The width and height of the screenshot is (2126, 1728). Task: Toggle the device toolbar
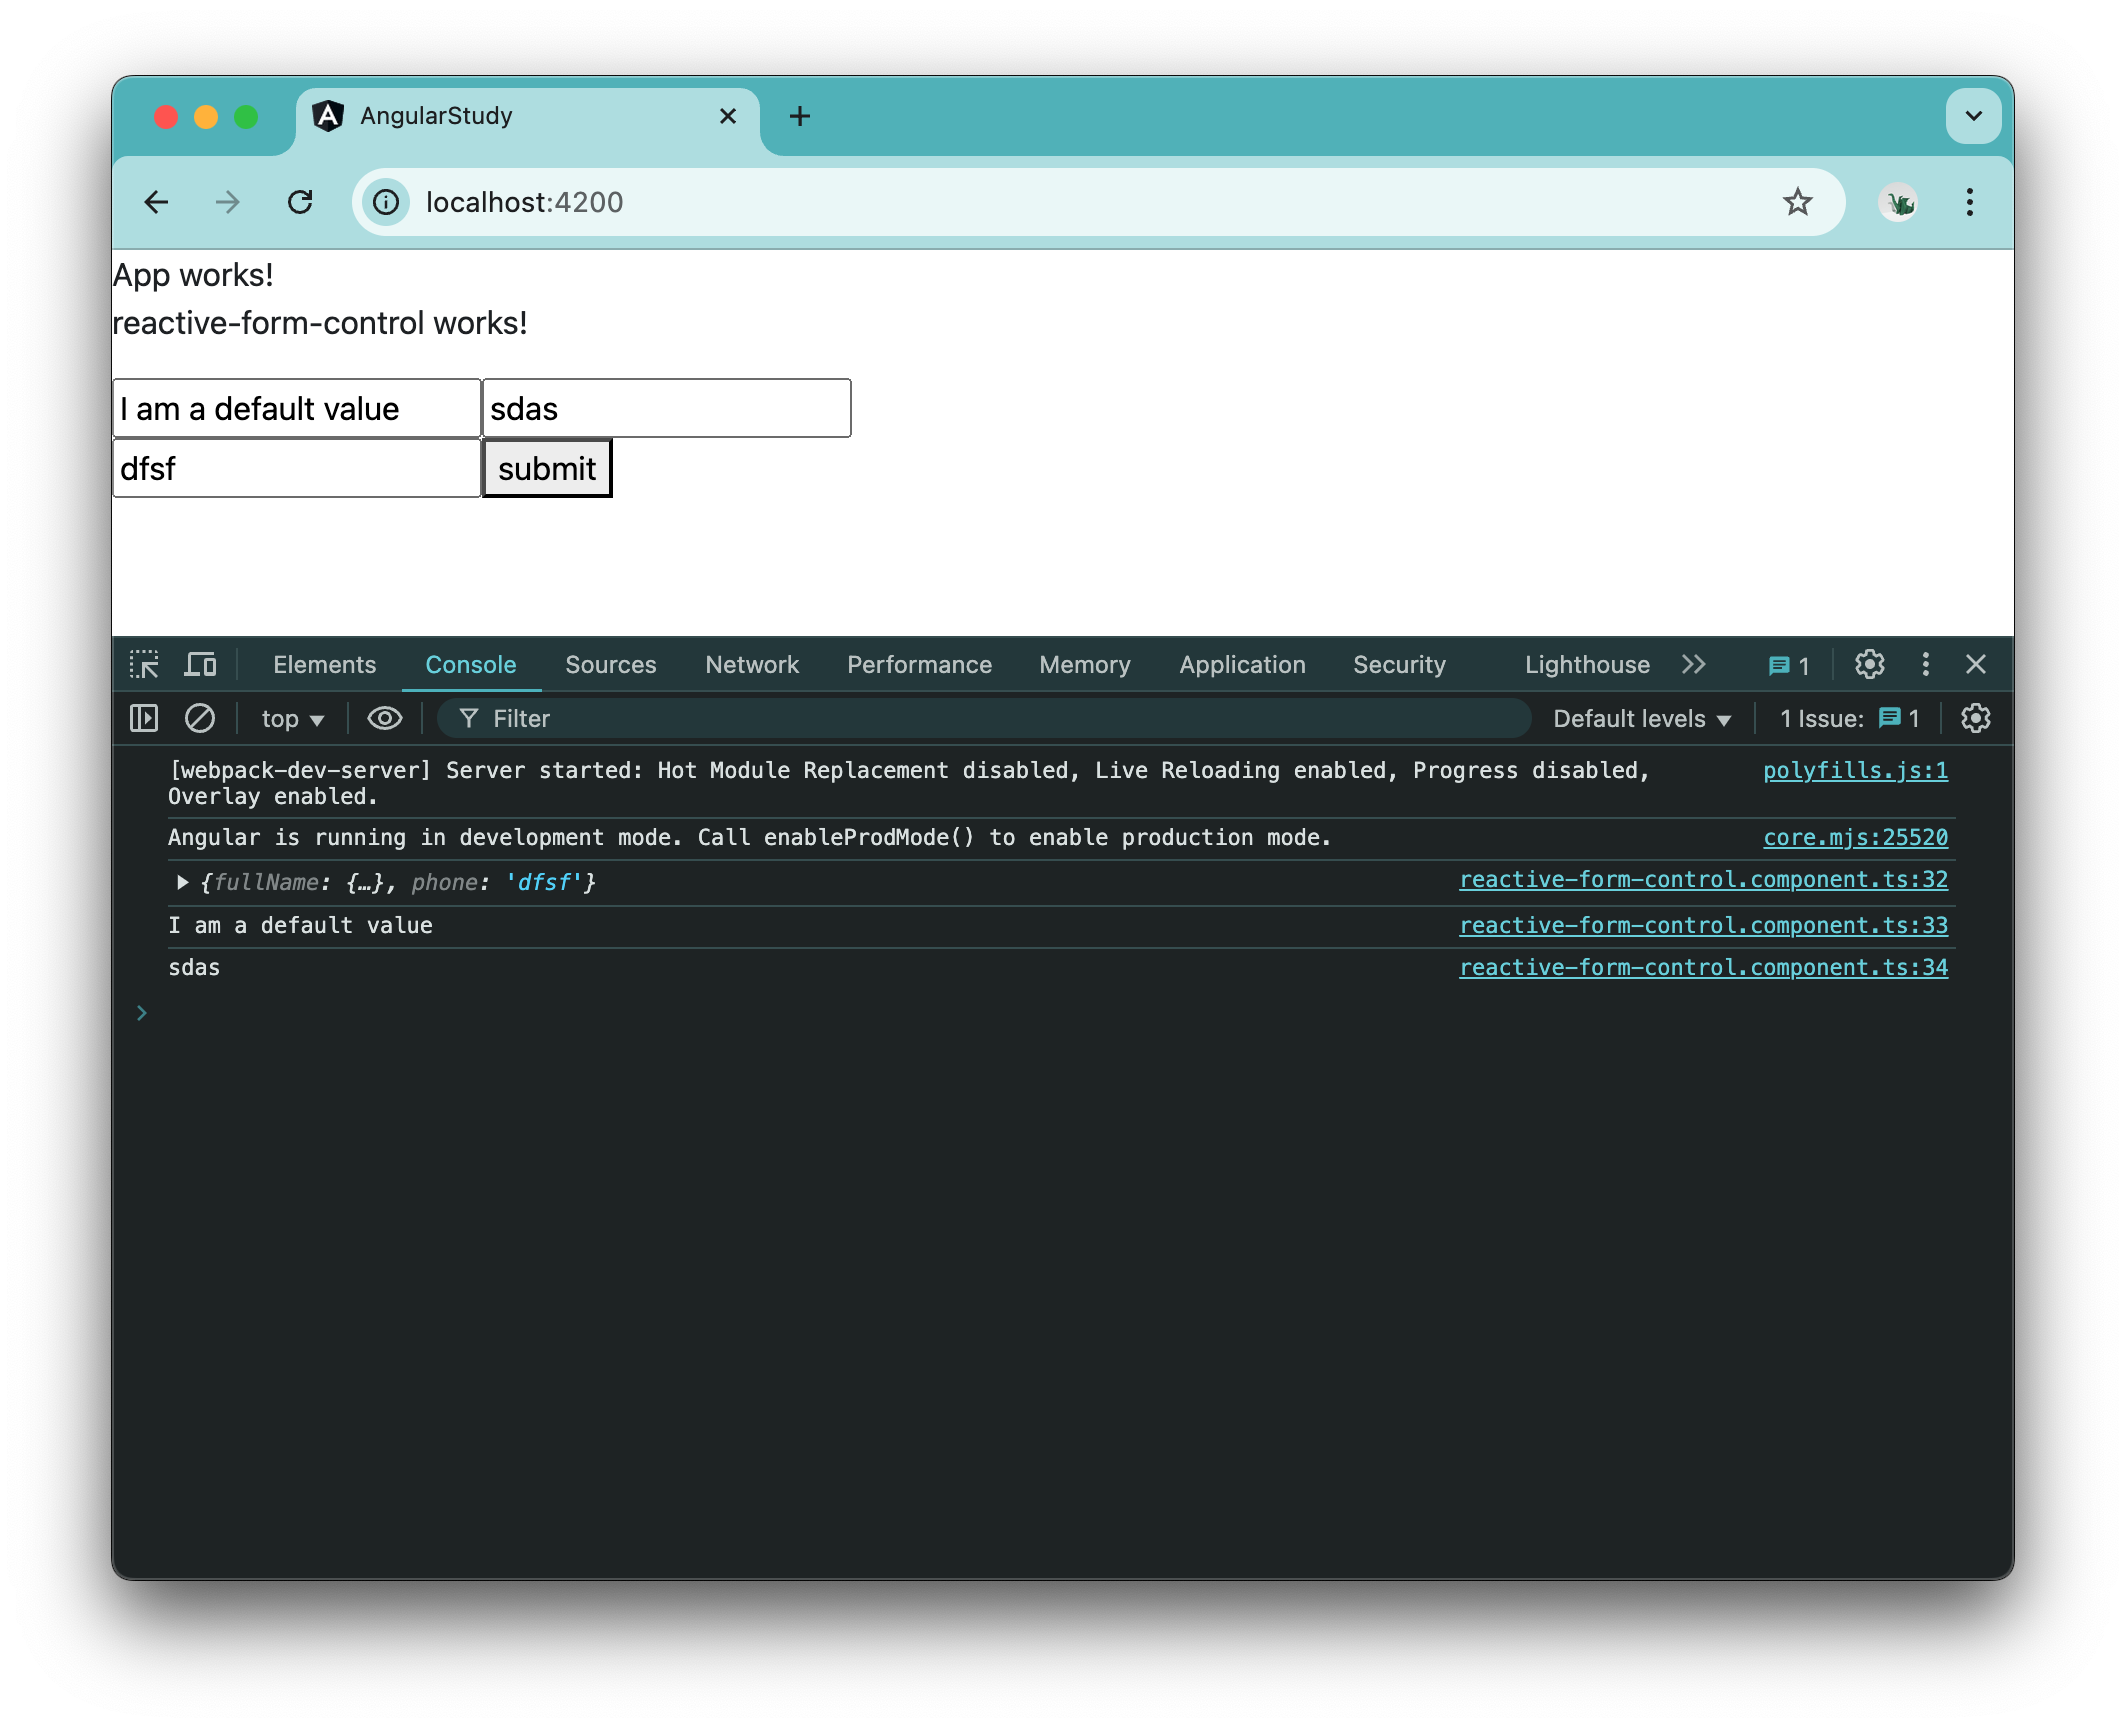(200, 663)
